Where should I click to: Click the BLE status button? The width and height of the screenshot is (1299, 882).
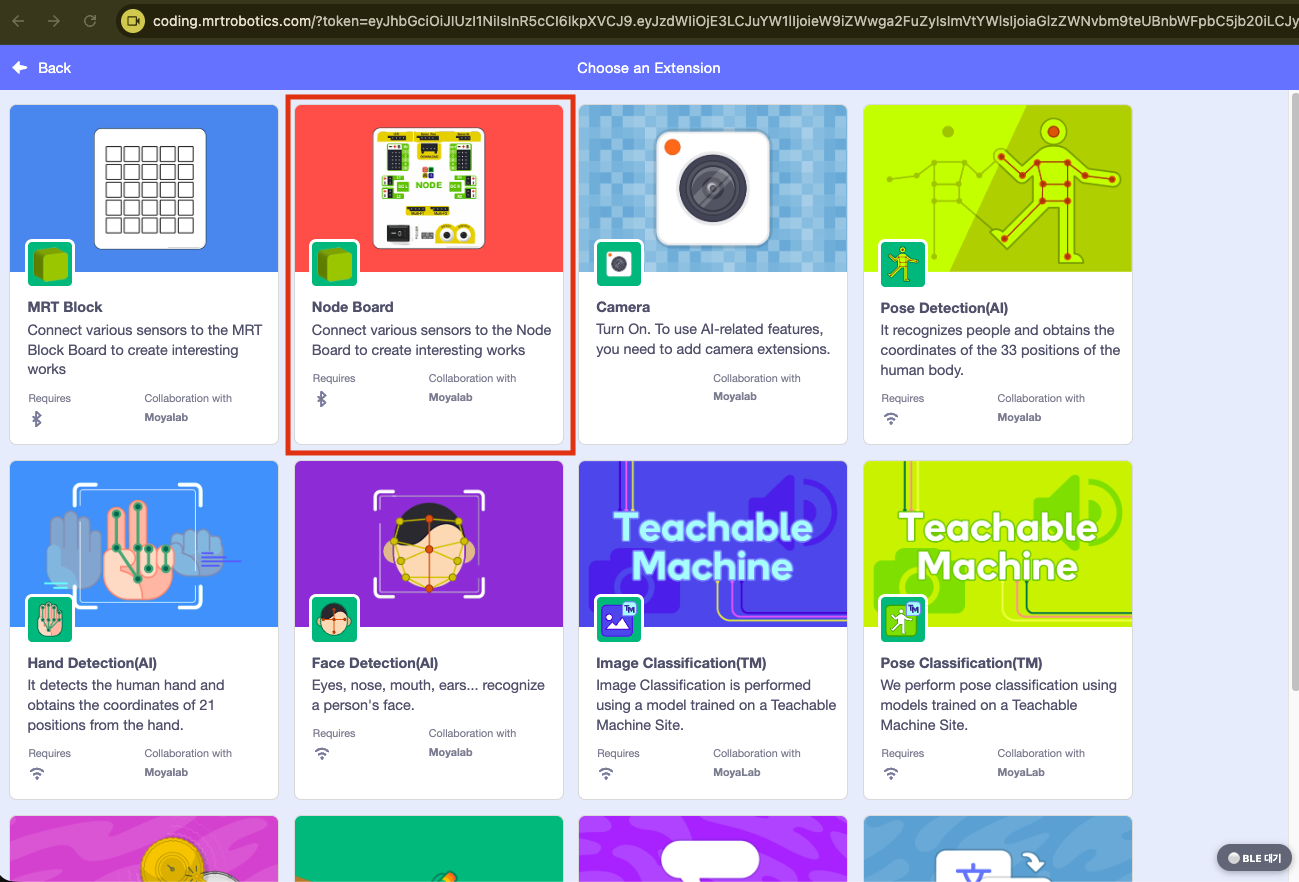[1255, 858]
